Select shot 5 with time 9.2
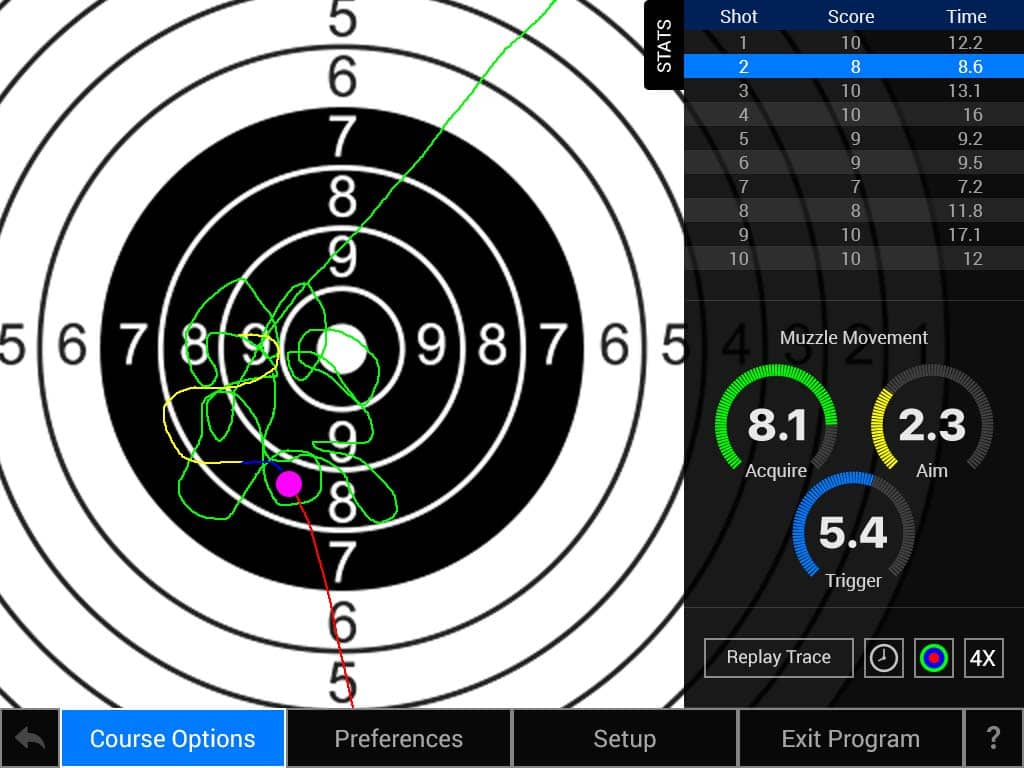Screen dimensions: 1024x768 tap(854, 138)
